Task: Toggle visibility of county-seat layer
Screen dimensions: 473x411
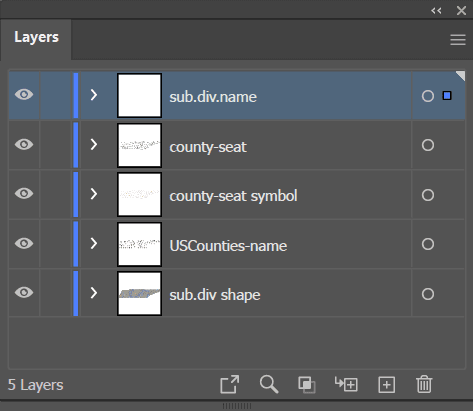Action: pos(24,144)
